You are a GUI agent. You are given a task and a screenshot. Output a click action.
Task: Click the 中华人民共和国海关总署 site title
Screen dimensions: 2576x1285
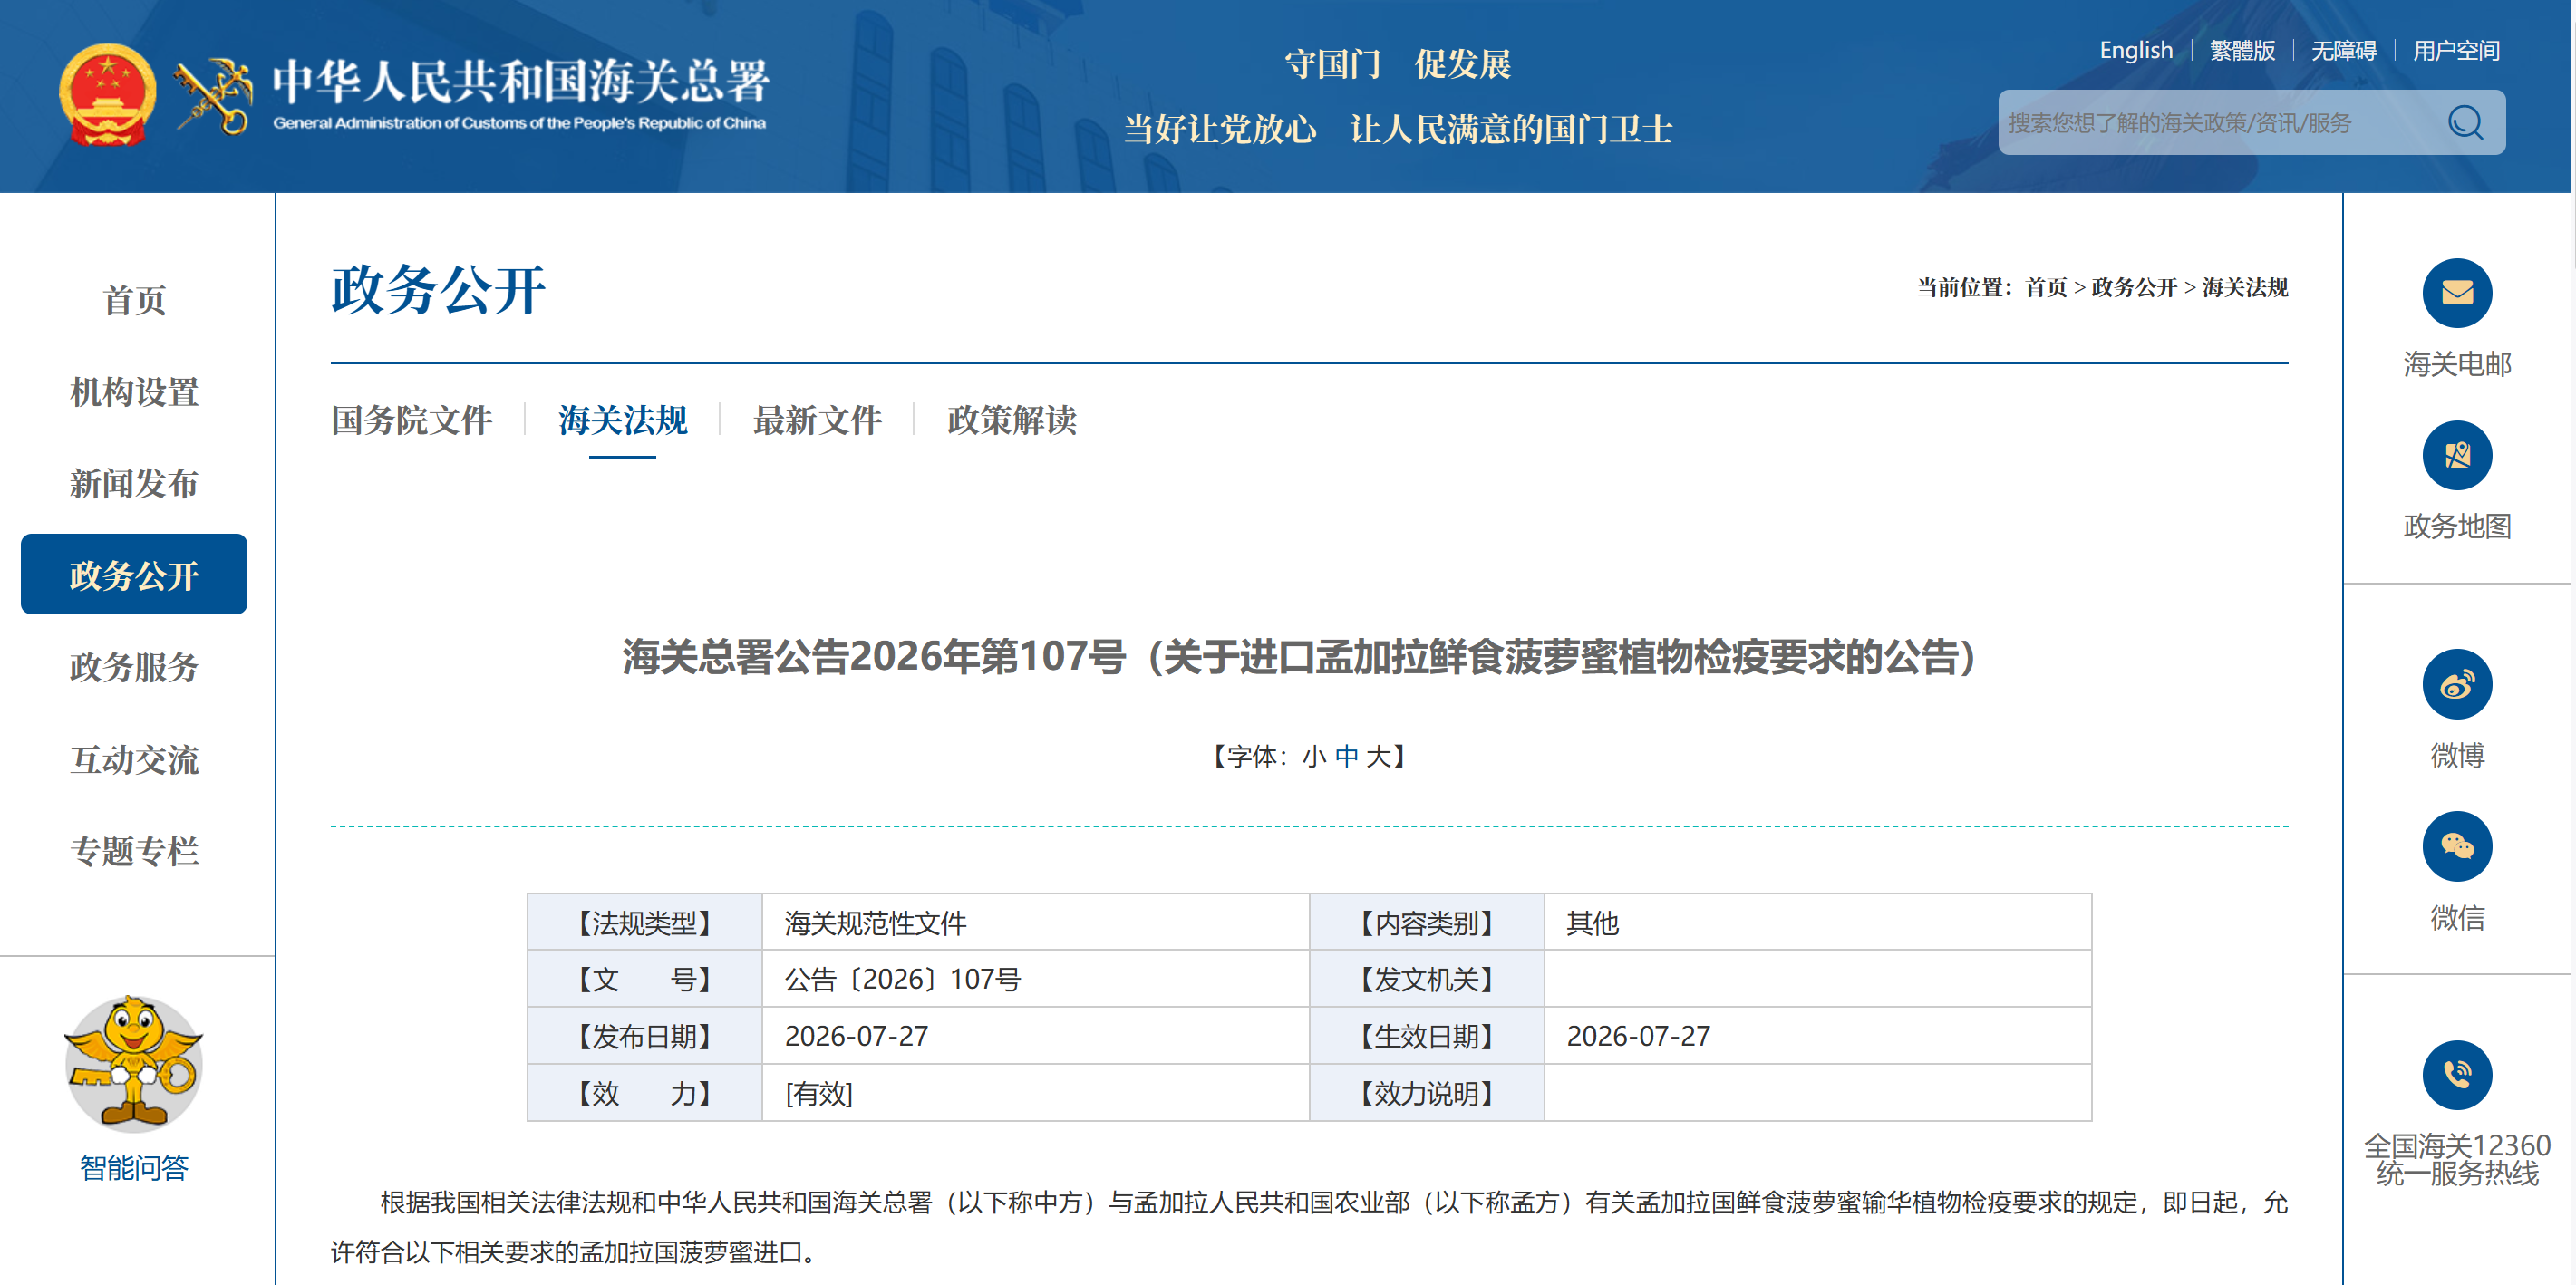tap(520, 81)
